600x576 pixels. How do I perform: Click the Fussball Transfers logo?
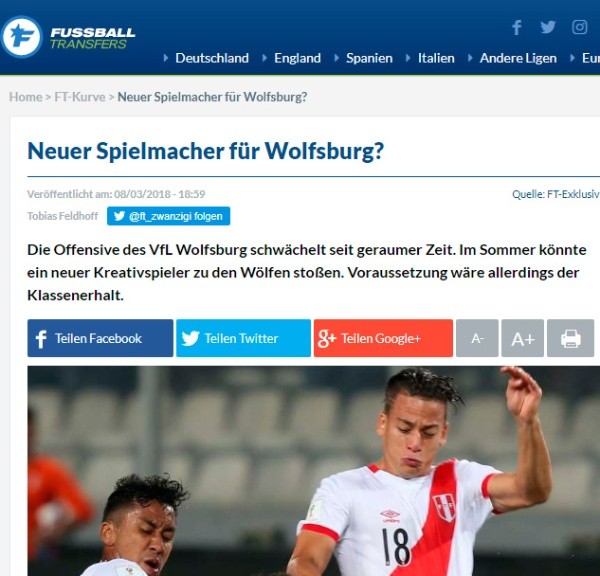click(x=68, y=37)
